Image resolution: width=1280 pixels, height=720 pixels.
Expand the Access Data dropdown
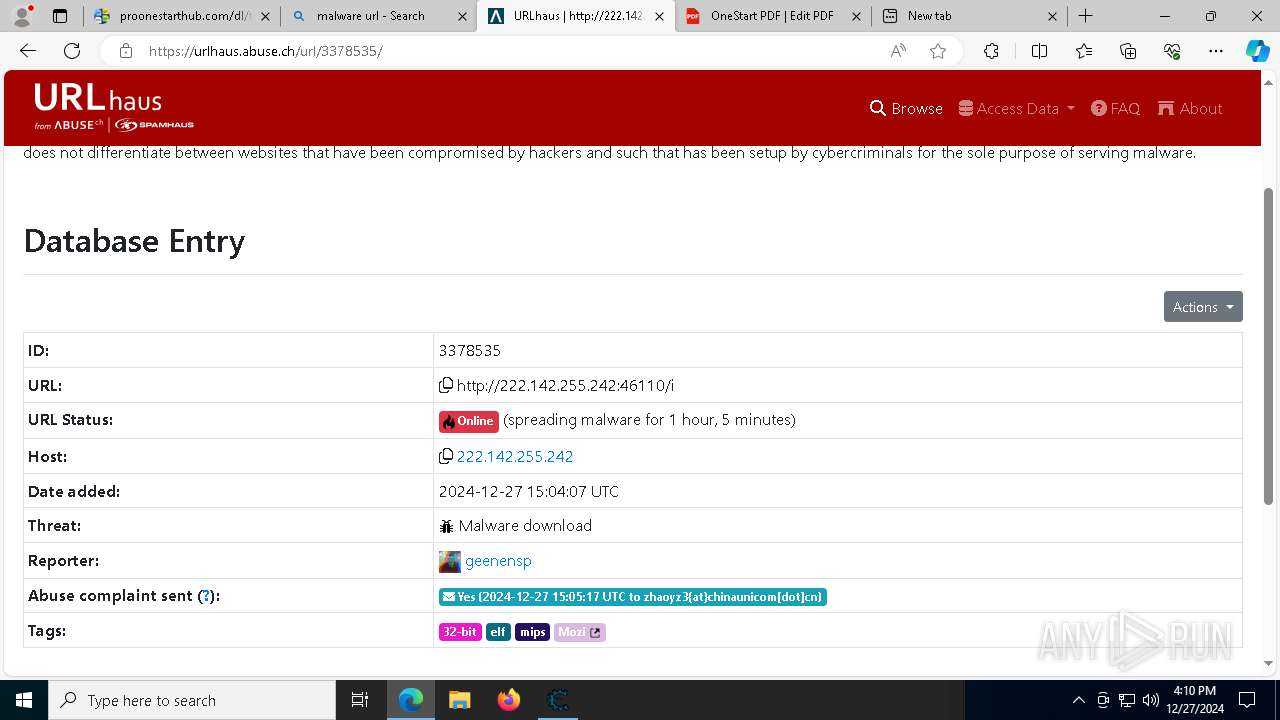(x=1016, y=108)
